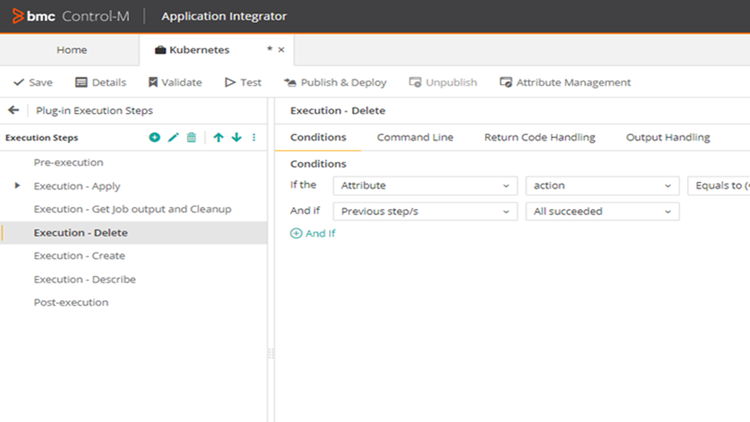Viewport: 750px width, 422px height.
Task: Open the All succeeded dropdown
Action: click(602, 211)
